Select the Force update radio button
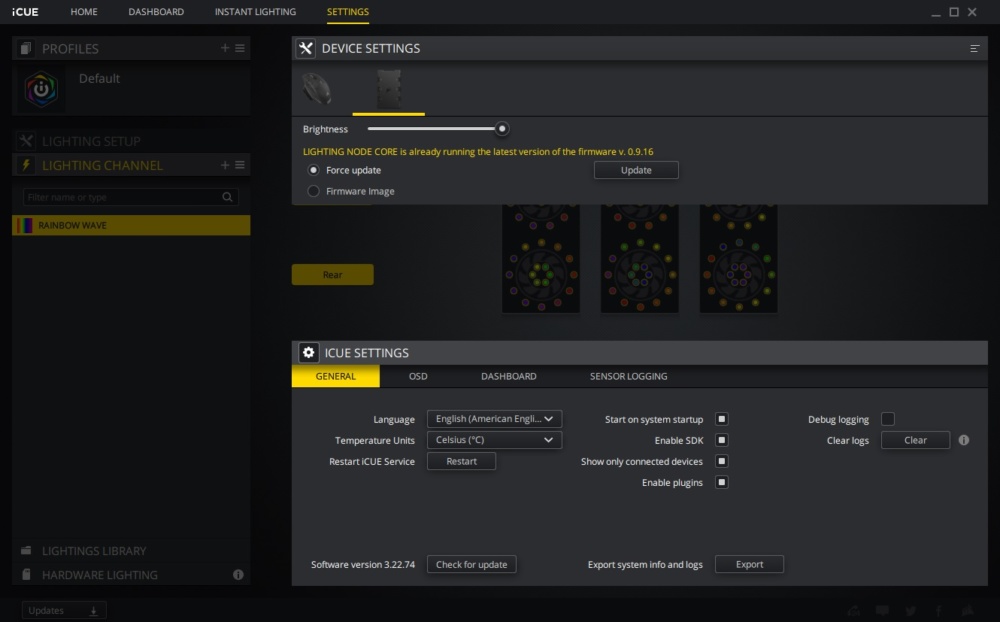Screen dimensions: 1000x622 313,170
